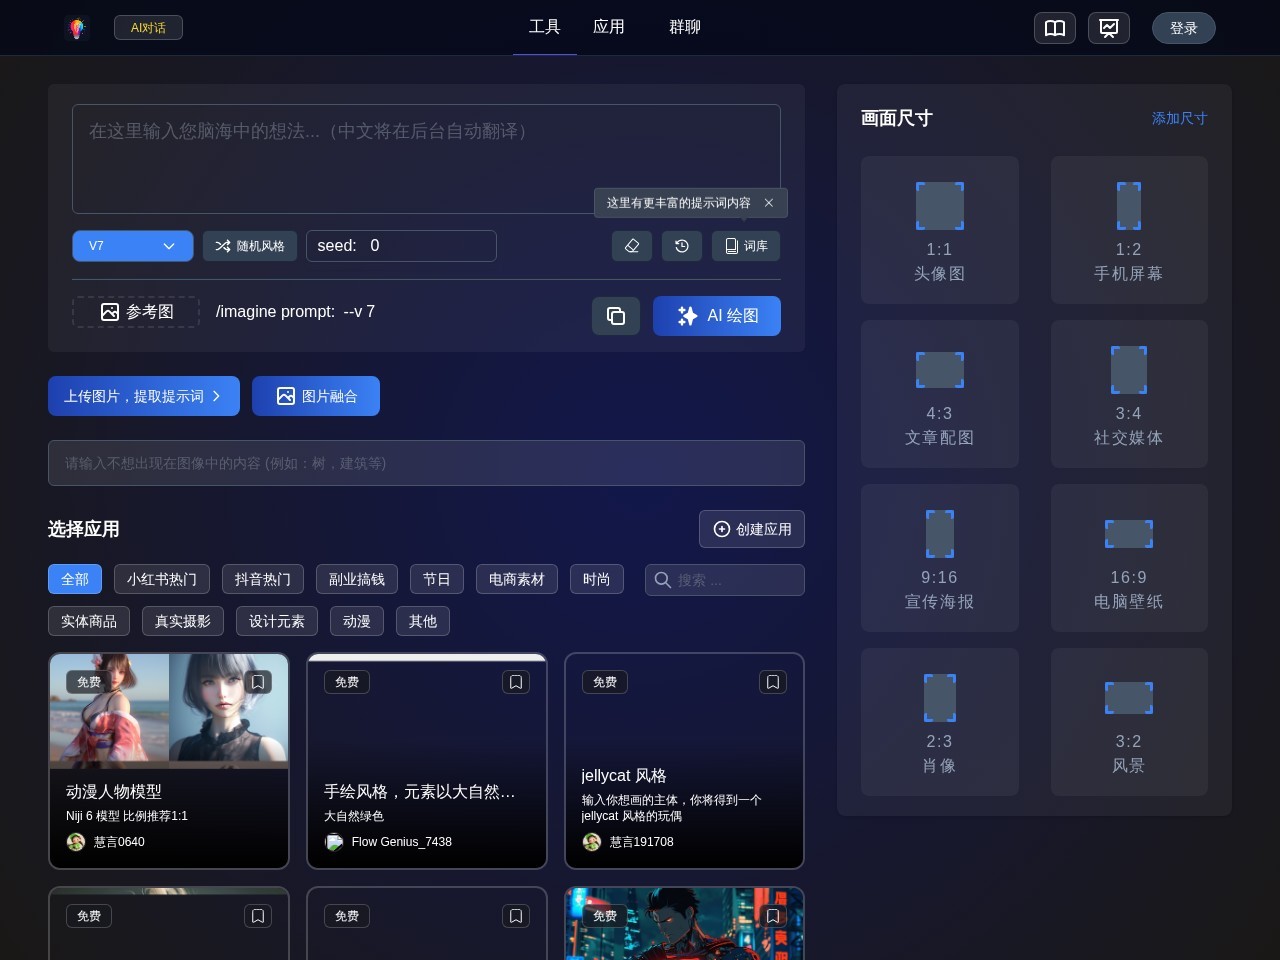Switch to the 工具 nav tab
1280x960 pixels.
pos(545,27)
